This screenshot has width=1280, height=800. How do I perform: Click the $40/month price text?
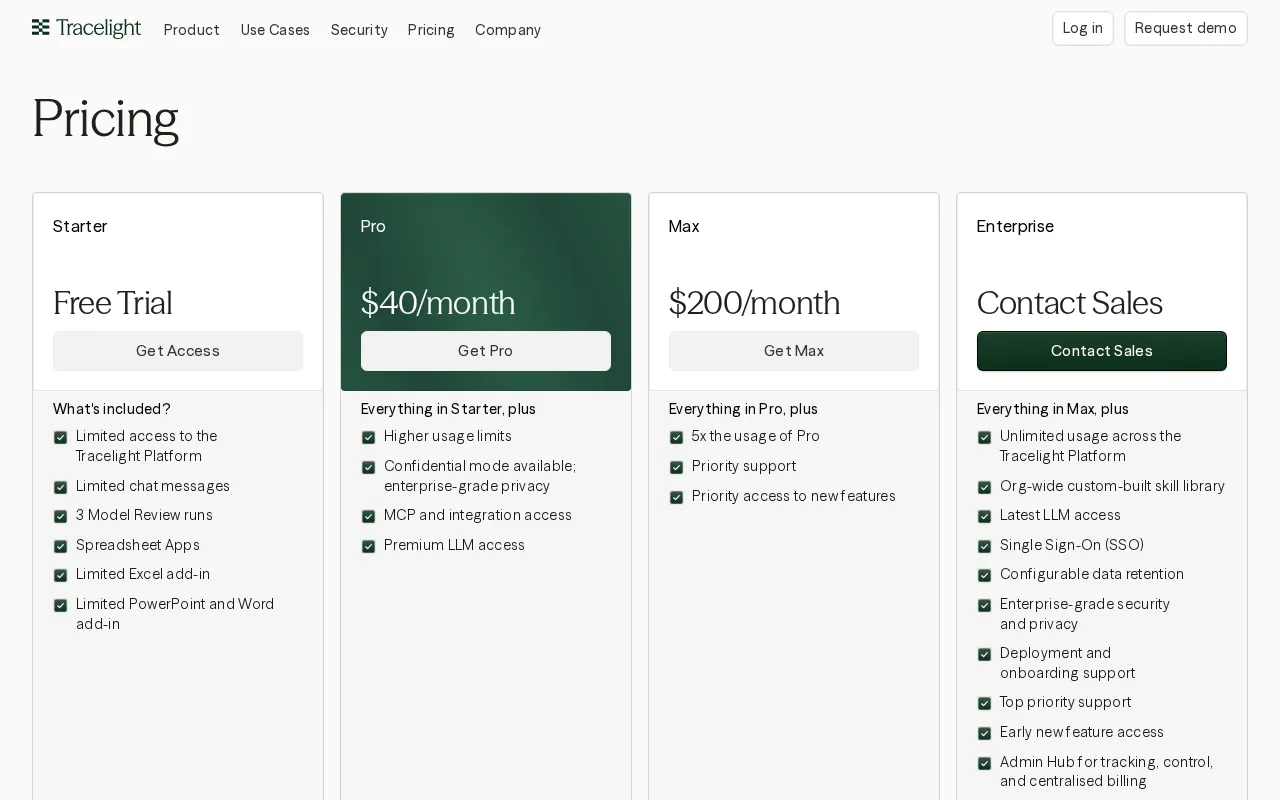pos(438,303)
